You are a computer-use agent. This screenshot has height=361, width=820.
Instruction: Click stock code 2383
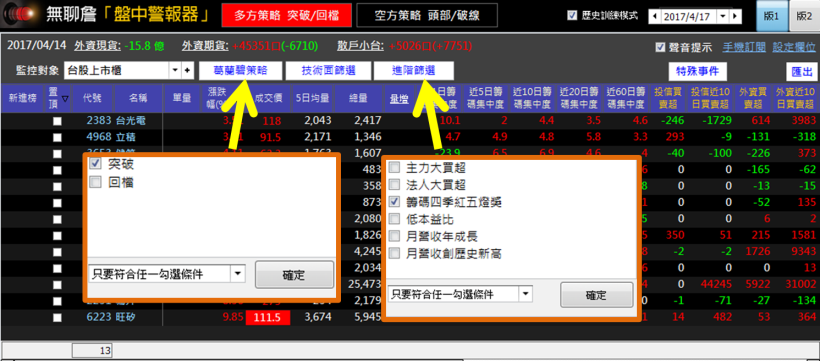point(98,121)
